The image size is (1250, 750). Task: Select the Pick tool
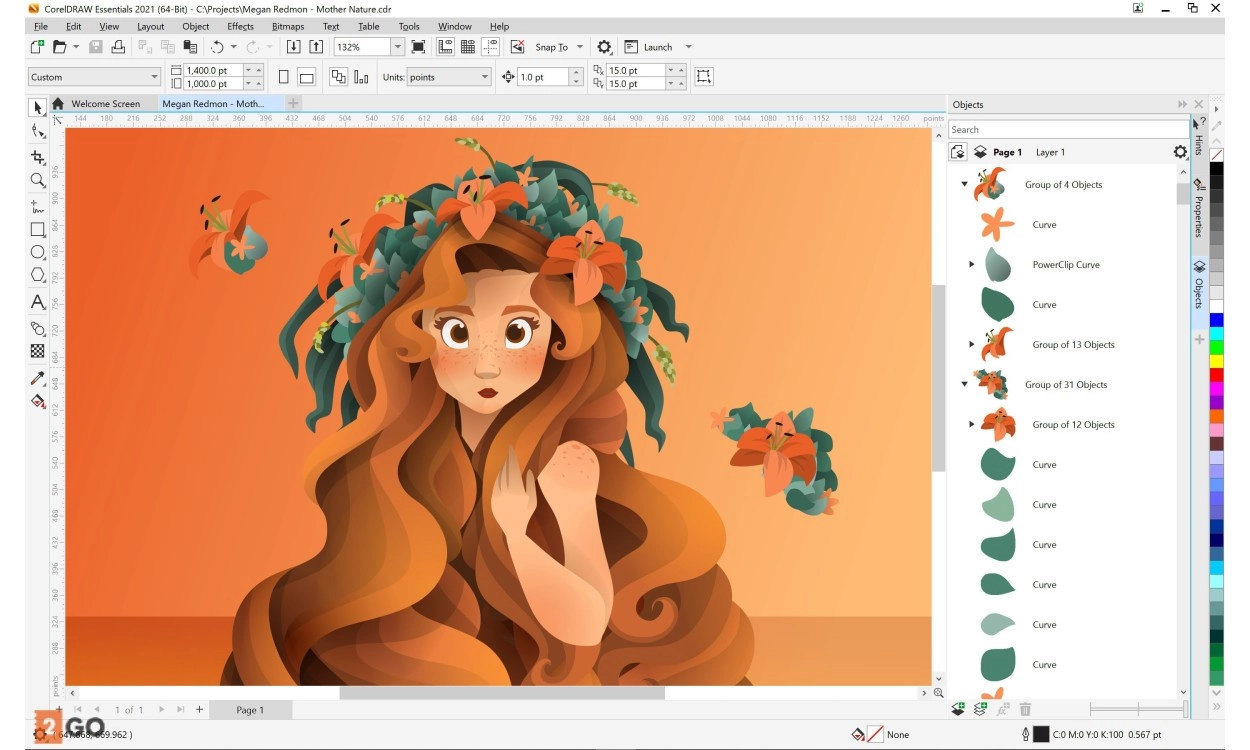pyautogui.click(x=38, y=107)
